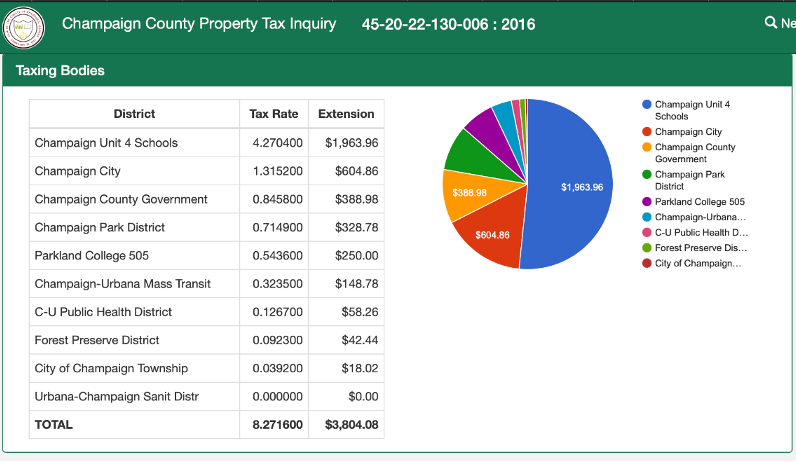
Task: Click the Champaign County Property Tax Inquiry title
Action: tap(199, 24)
